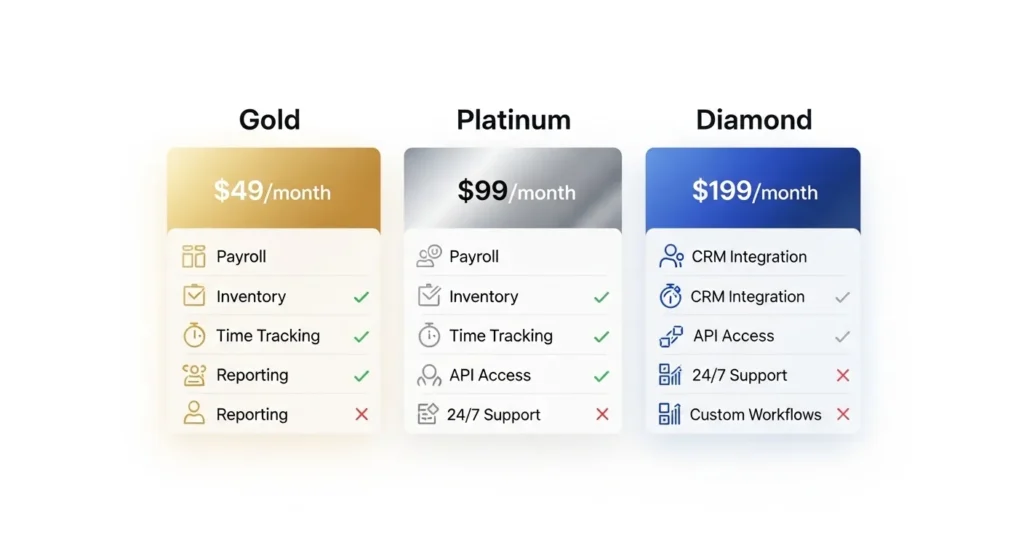1024x559 pixels.
Task: Click the green checkmark beside Platinum Time Tracking
Action: coord(601,337)
